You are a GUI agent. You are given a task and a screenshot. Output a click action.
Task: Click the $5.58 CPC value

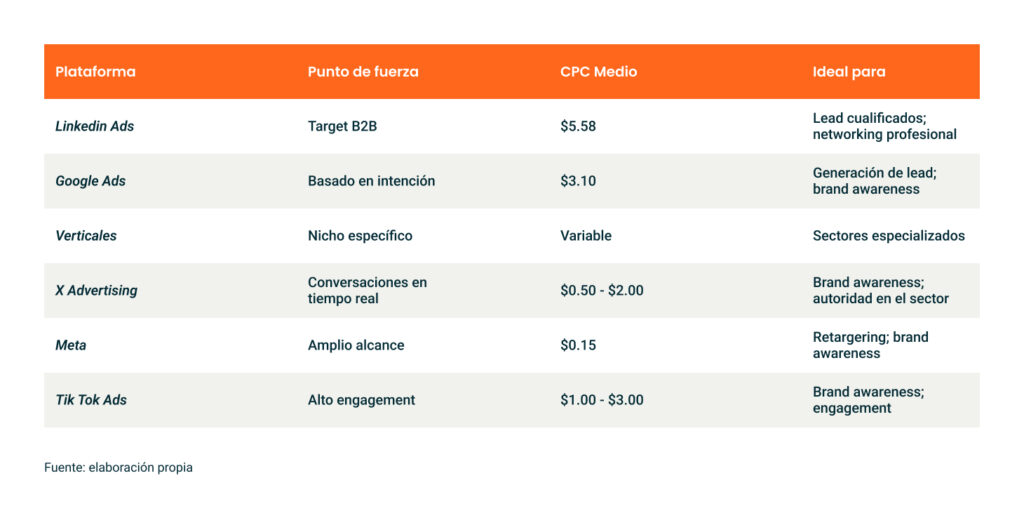click(x=578, y=127)
